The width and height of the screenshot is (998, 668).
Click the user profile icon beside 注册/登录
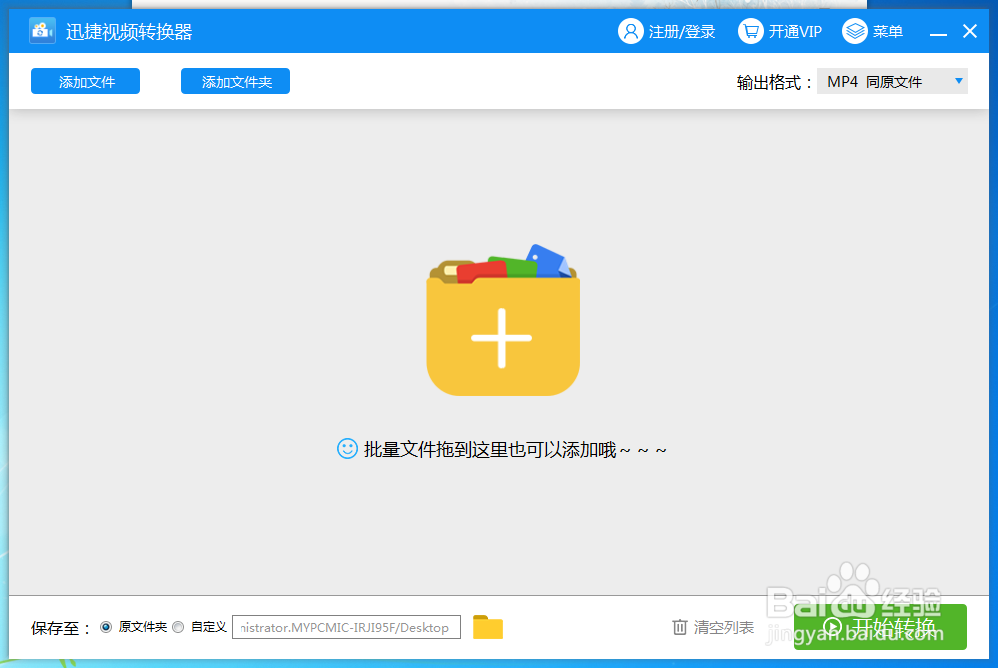[x=630, y=31]
